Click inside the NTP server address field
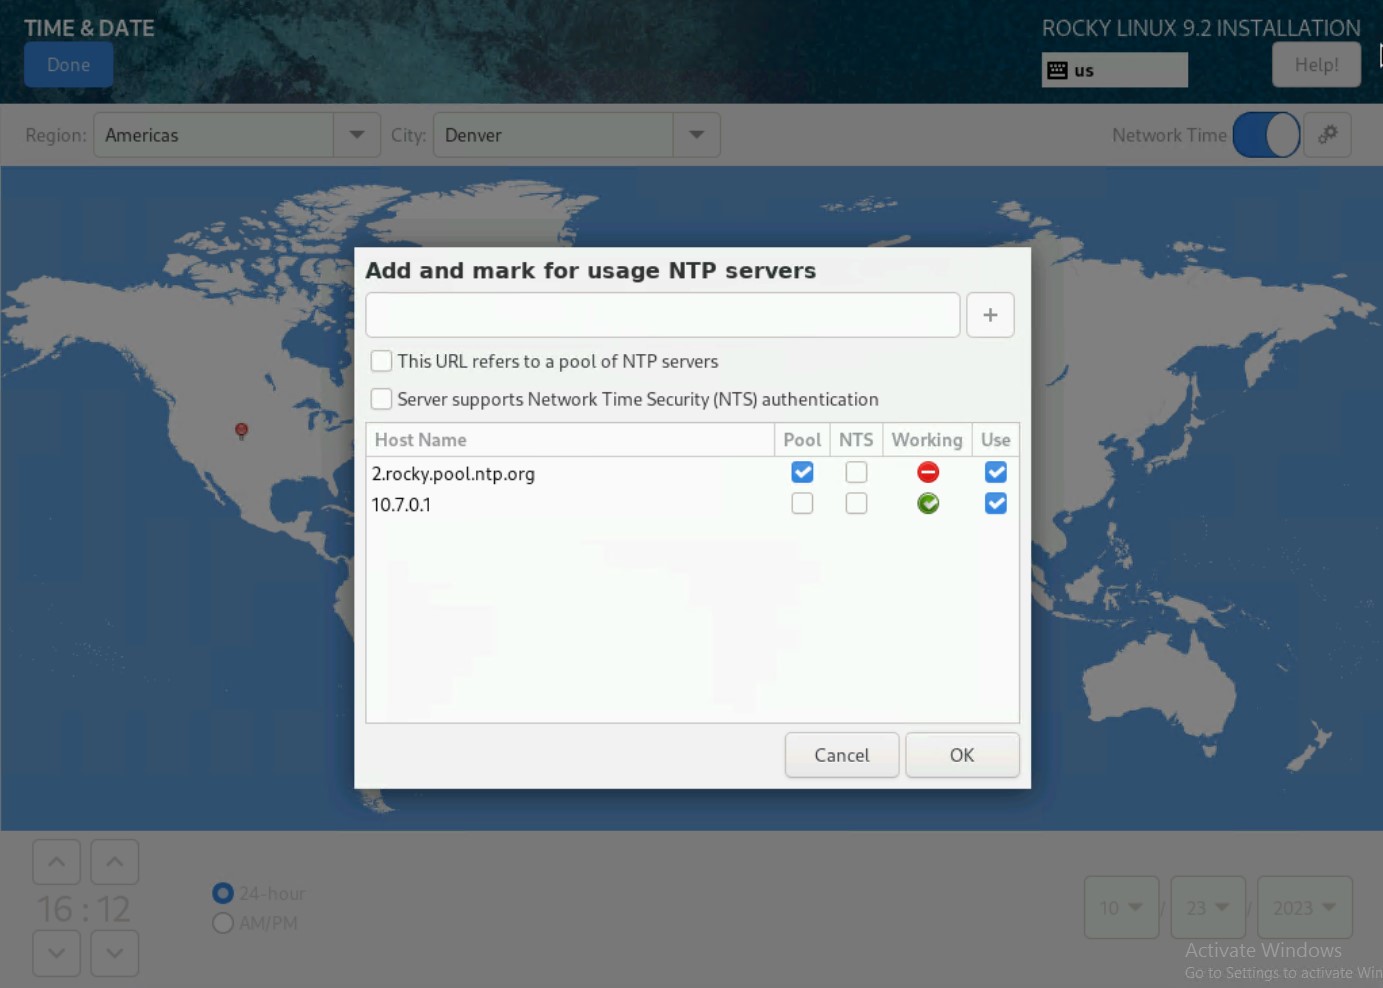Viewport: 1383px width, 988px height. (x=662, y=315)
